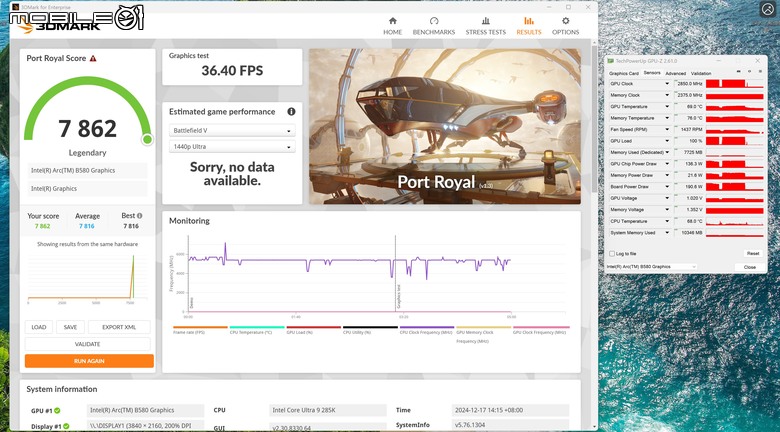Click the Intel Core Ultra 9 285K CPU field

(x=328, y=411)
